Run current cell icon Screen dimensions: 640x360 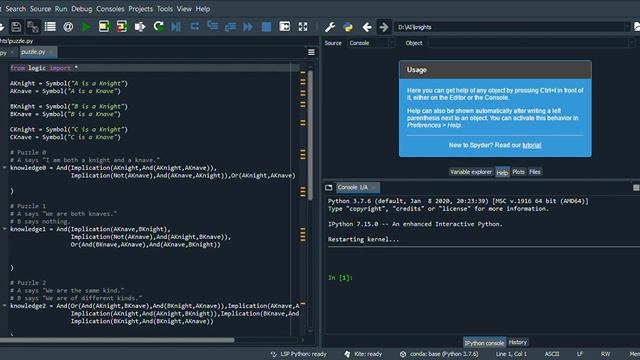tap(104, 27)
